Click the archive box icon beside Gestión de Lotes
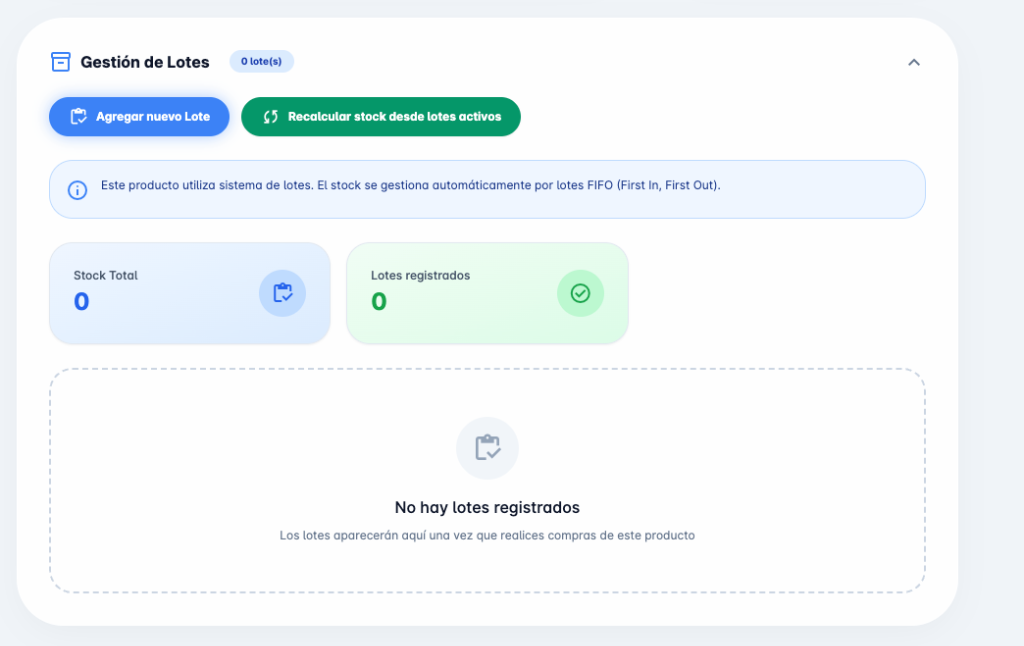Screen dimensions: 1024x646 (x=61, y=62)
